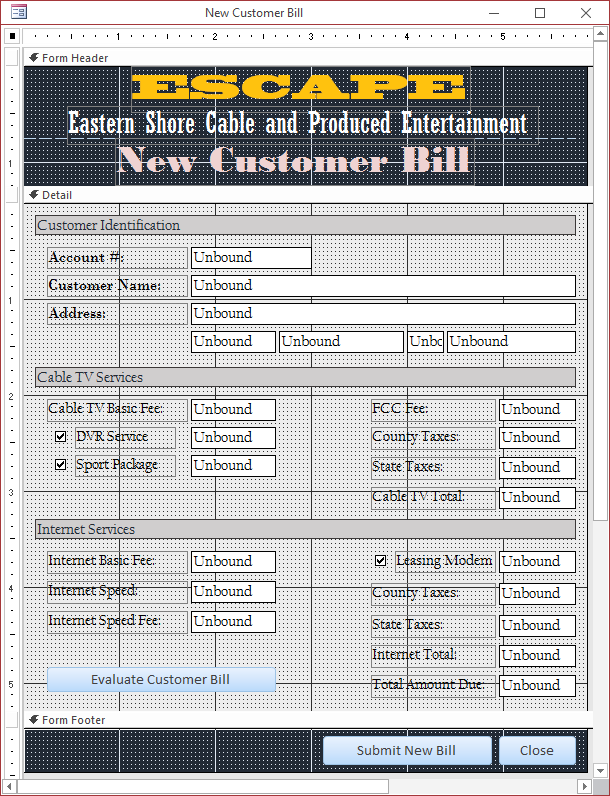Minimize the New Customer Bill window
The width and height of the screenshot is (610, 796).
pos(494,13)
